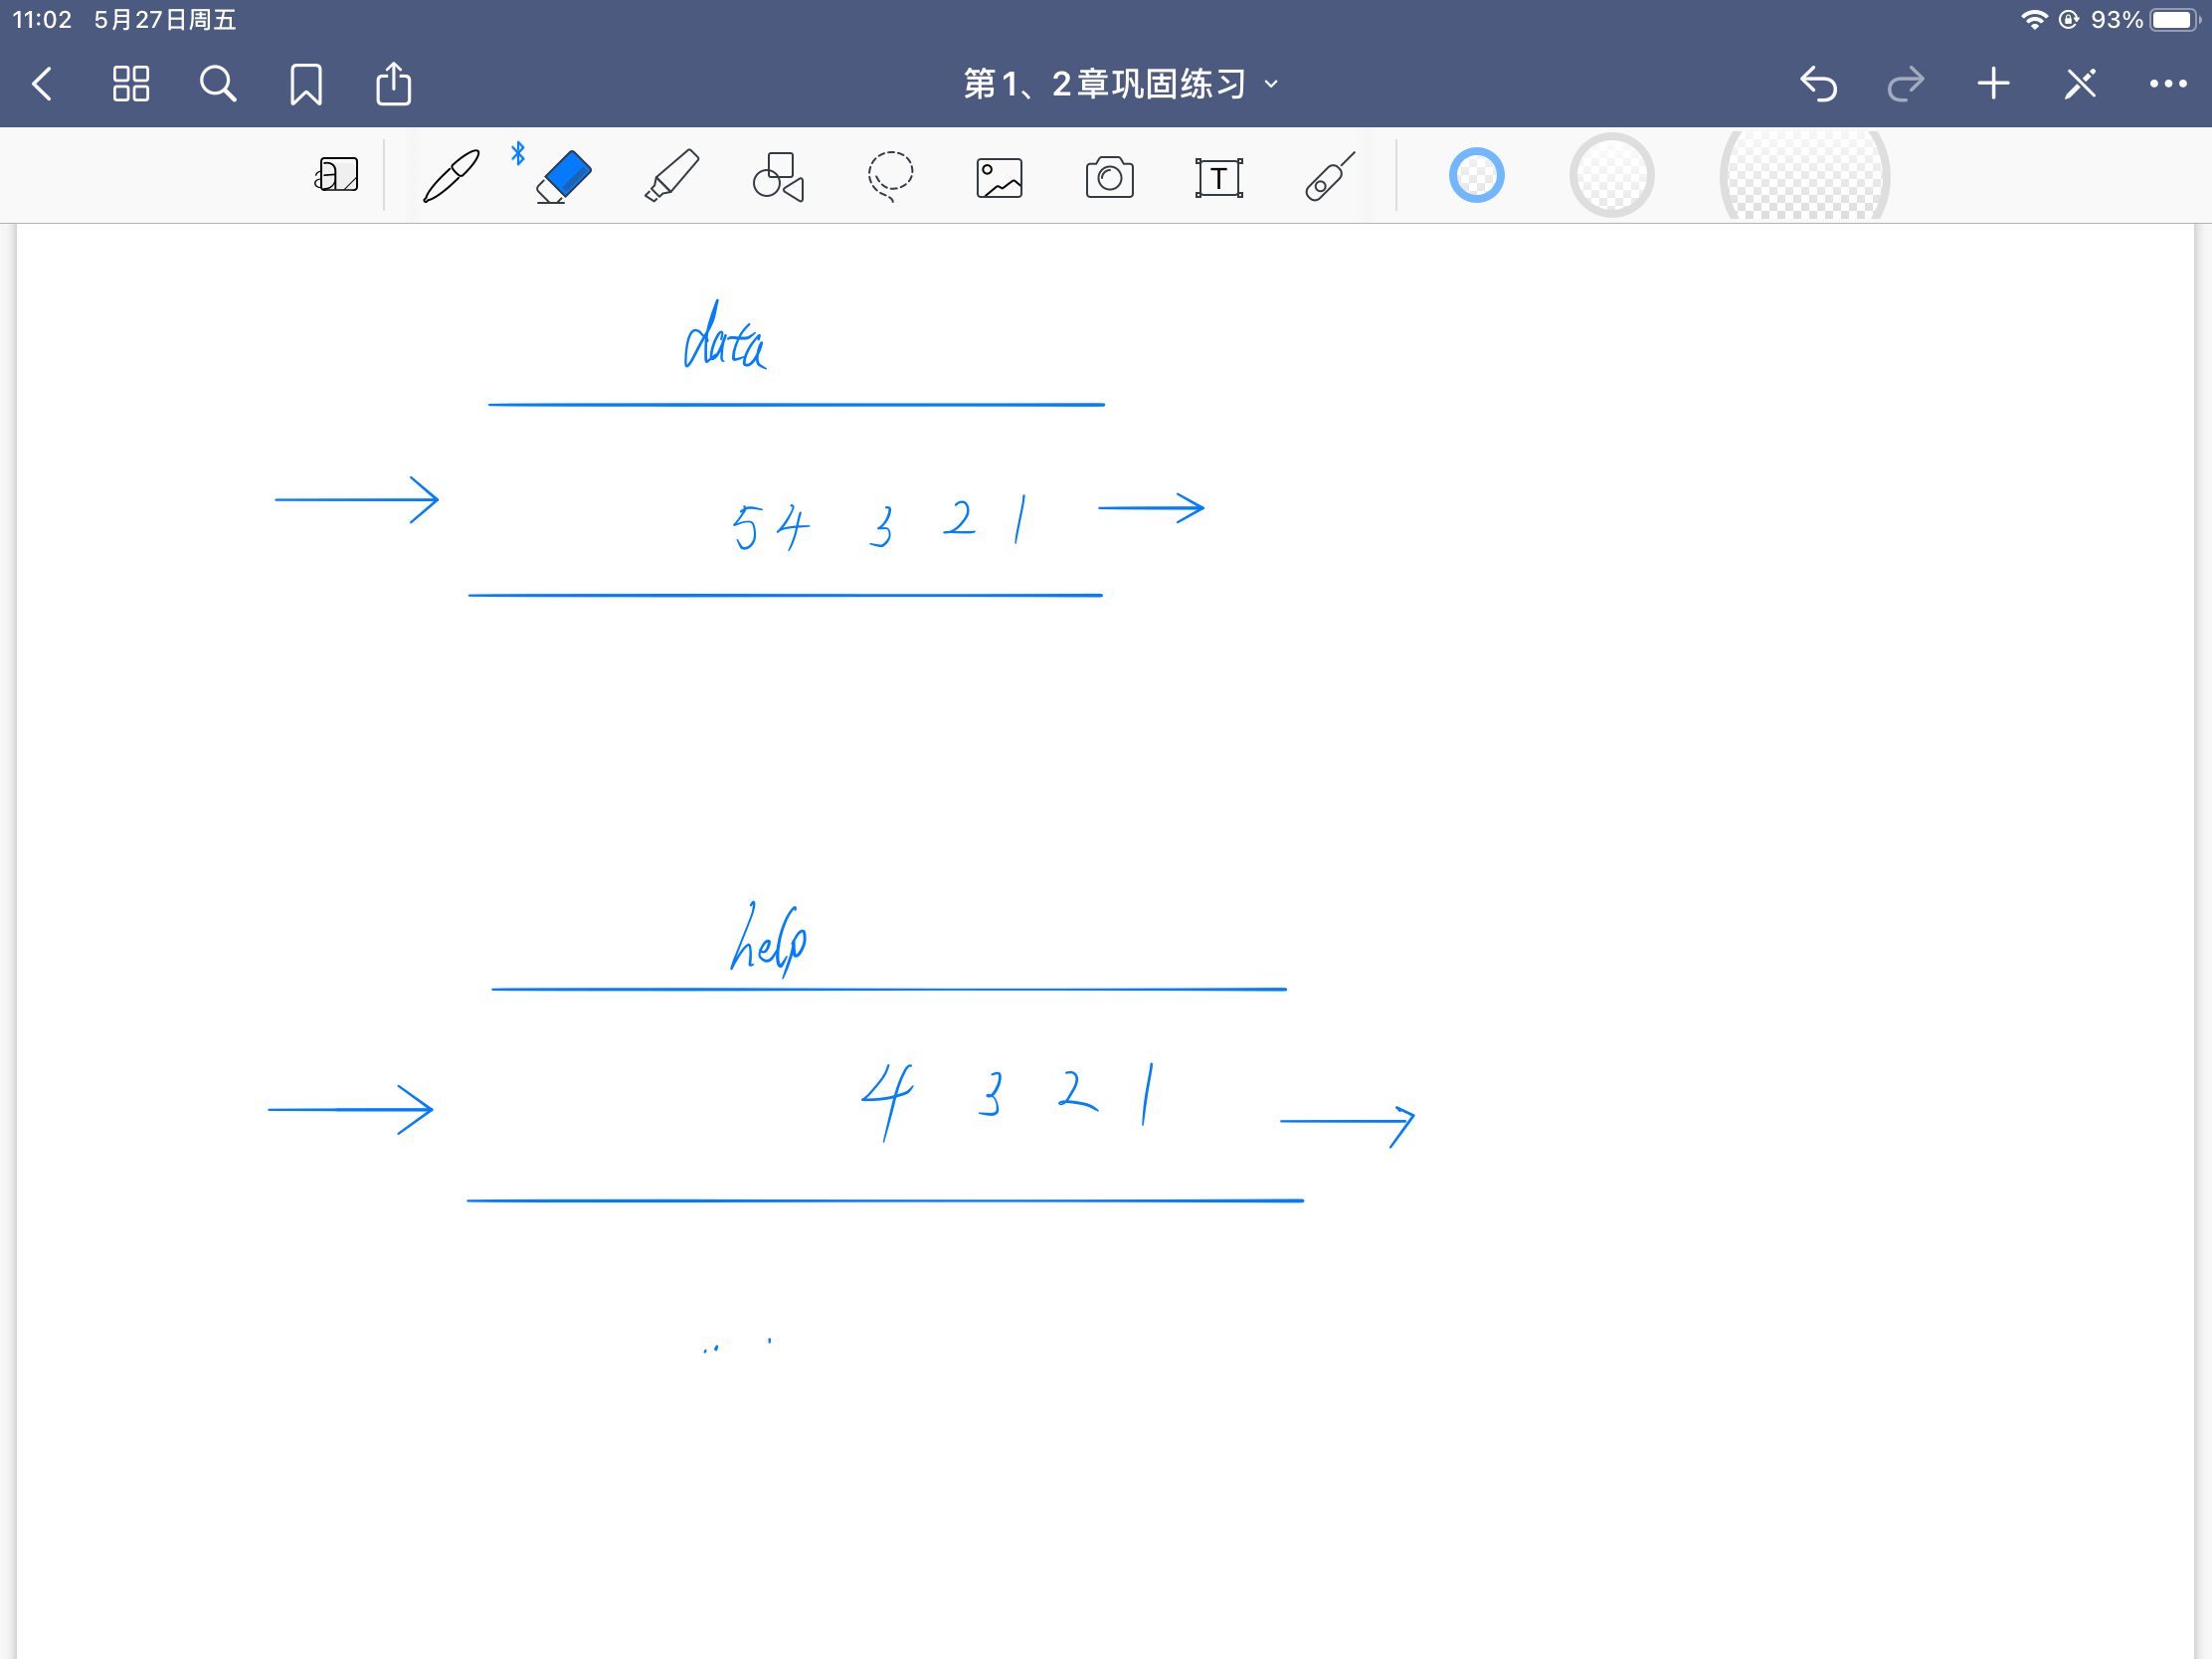Open search with magnifier icon
The width and height of the screenshot is (2212, 1659).
coord(218,84)
